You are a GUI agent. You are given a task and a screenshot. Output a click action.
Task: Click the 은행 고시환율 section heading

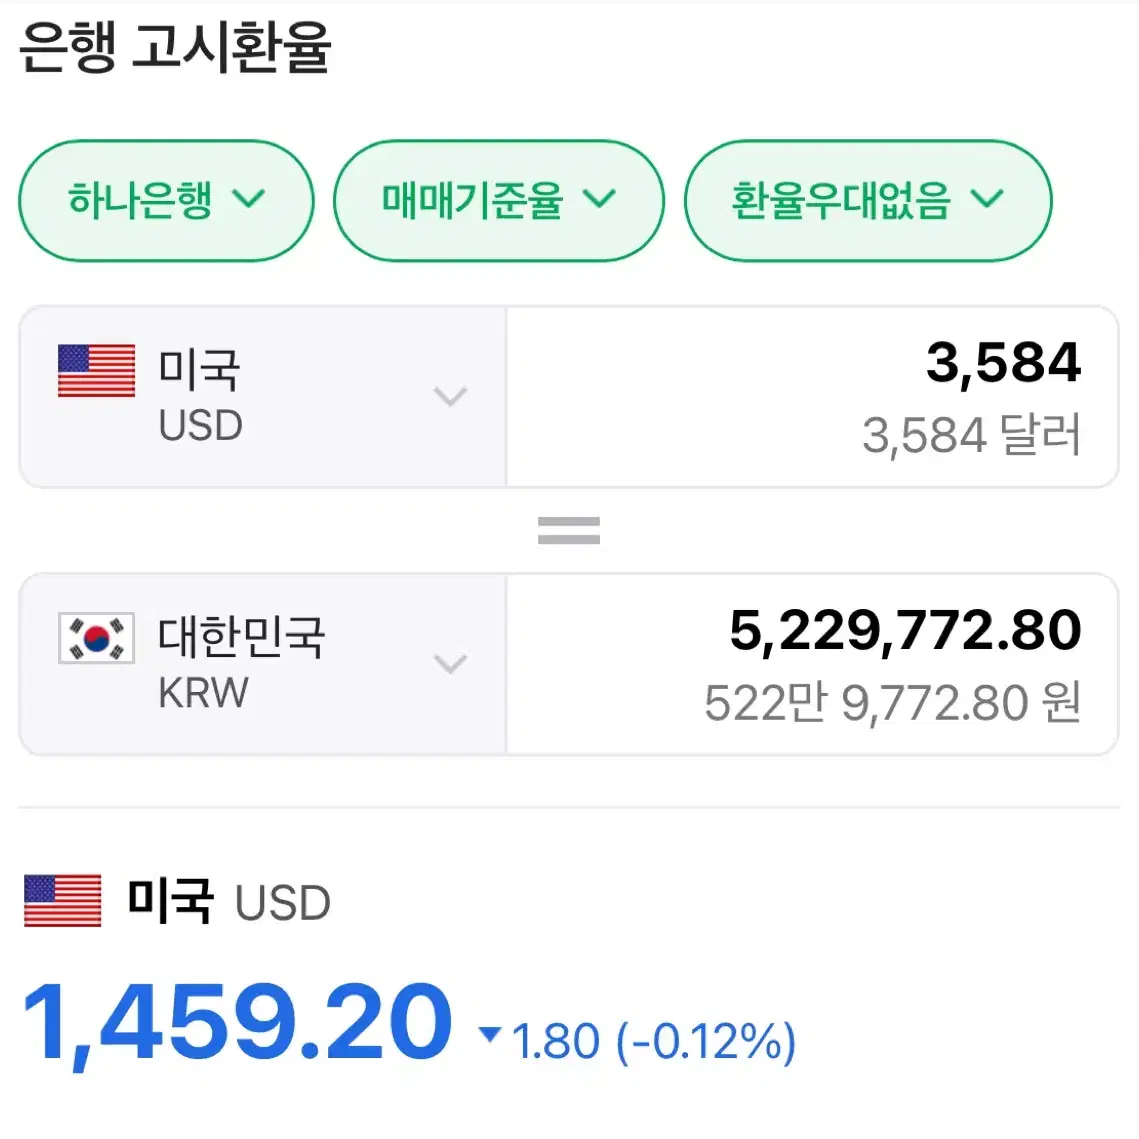pos(175,46)
